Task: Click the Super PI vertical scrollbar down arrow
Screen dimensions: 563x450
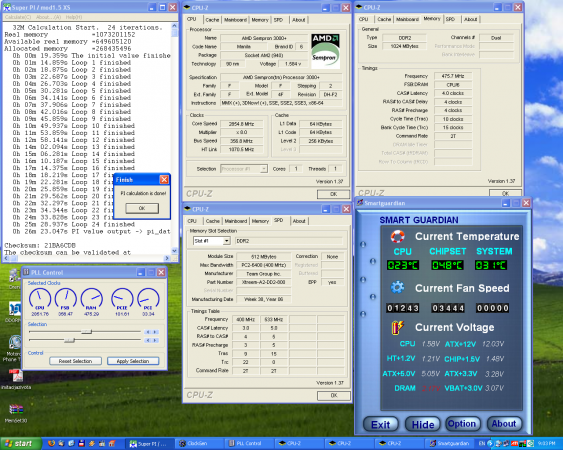Action: coord(175,251)
